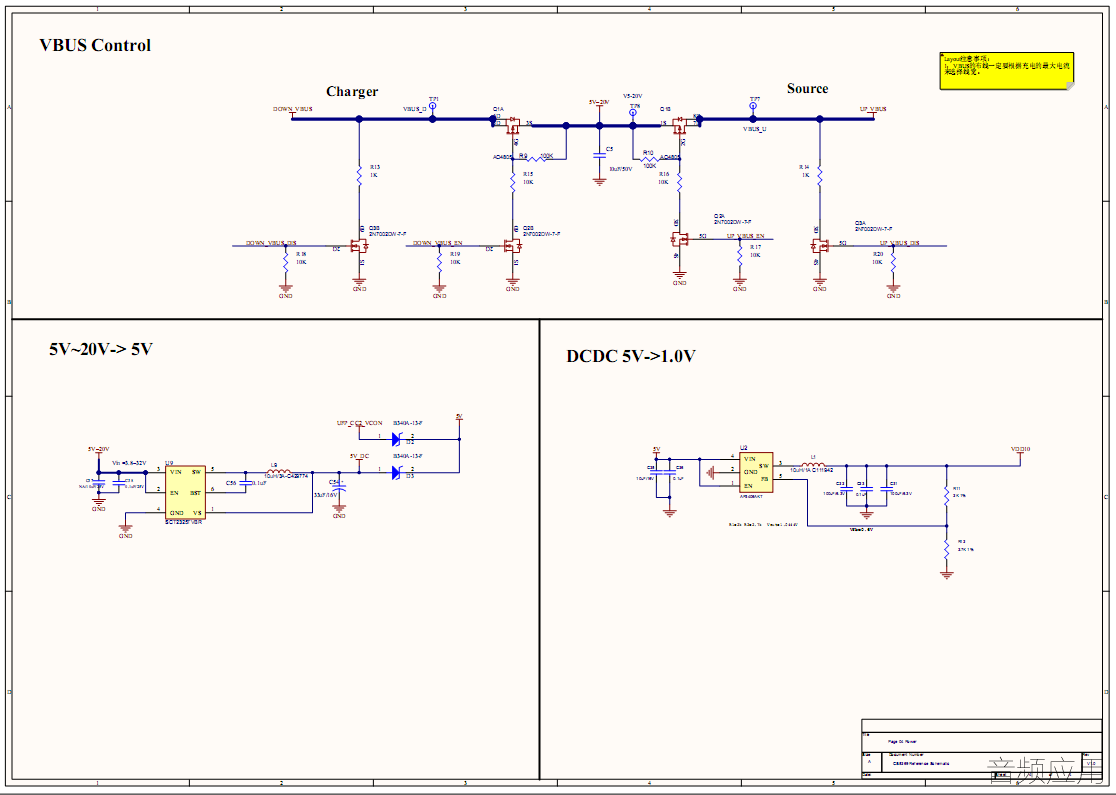The width and height of the screenshot is (1116, 795).
Task: Select transistor Q3B near DOWN_VBUS_DIS
Action: [359, 246]
